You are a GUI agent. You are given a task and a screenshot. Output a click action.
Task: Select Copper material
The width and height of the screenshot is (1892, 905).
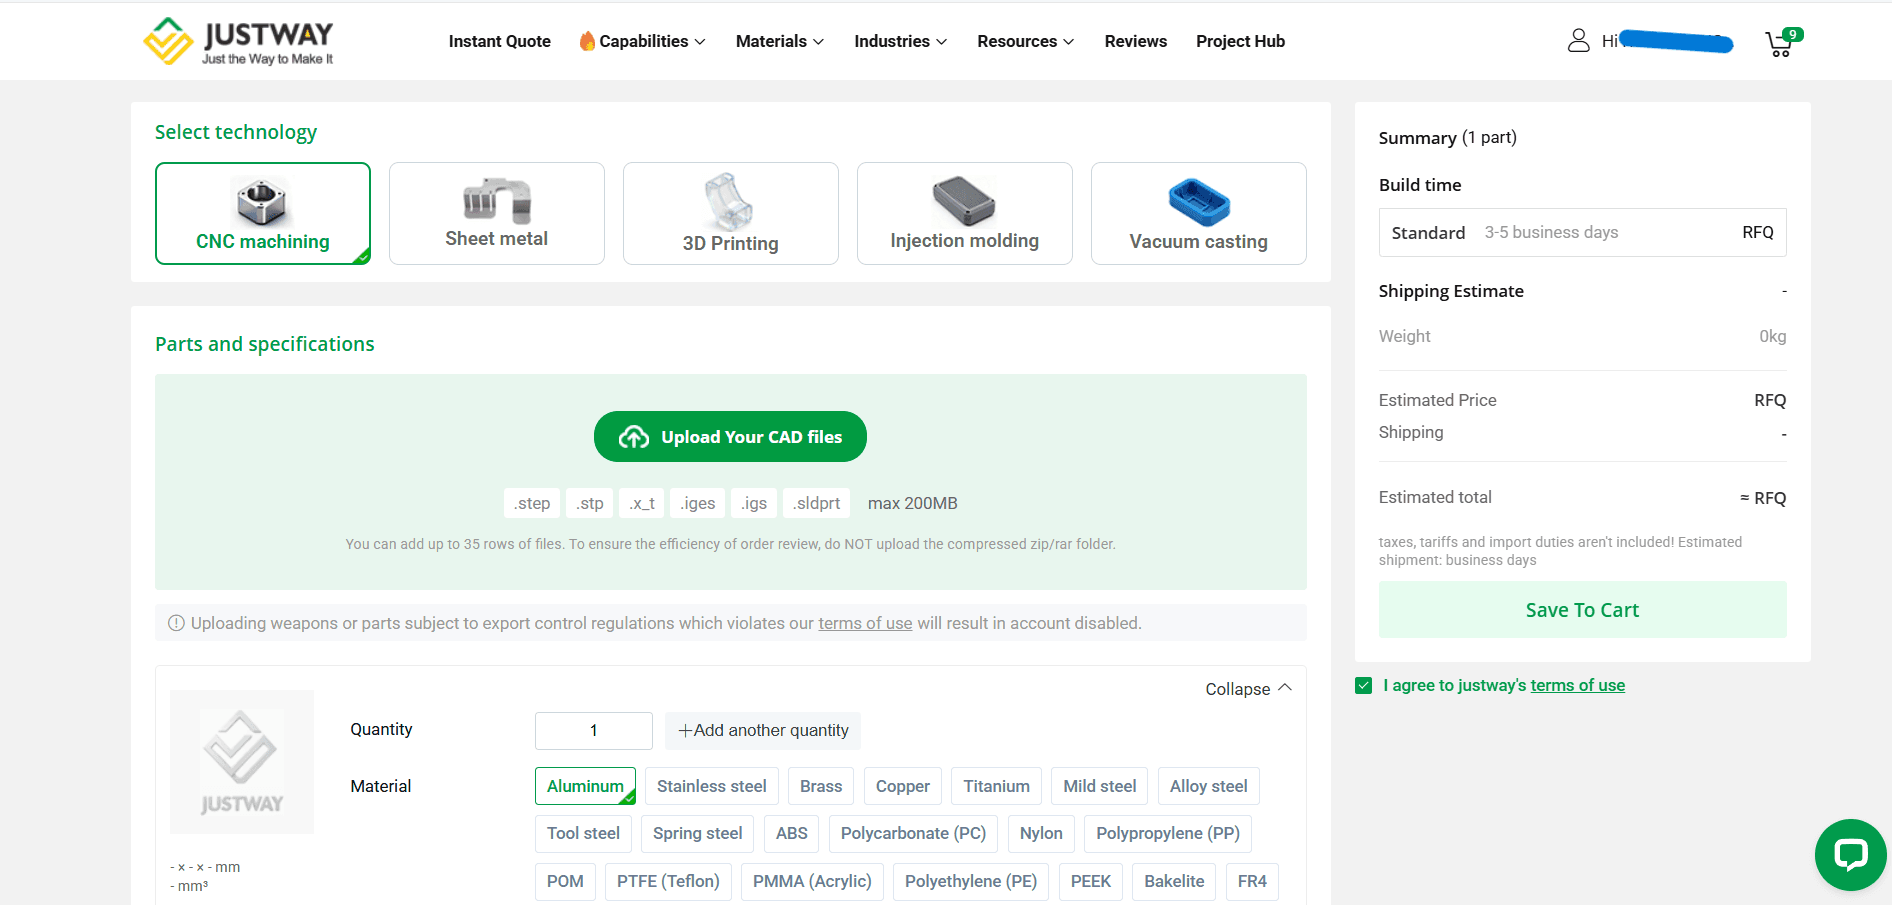click(903, 786)
